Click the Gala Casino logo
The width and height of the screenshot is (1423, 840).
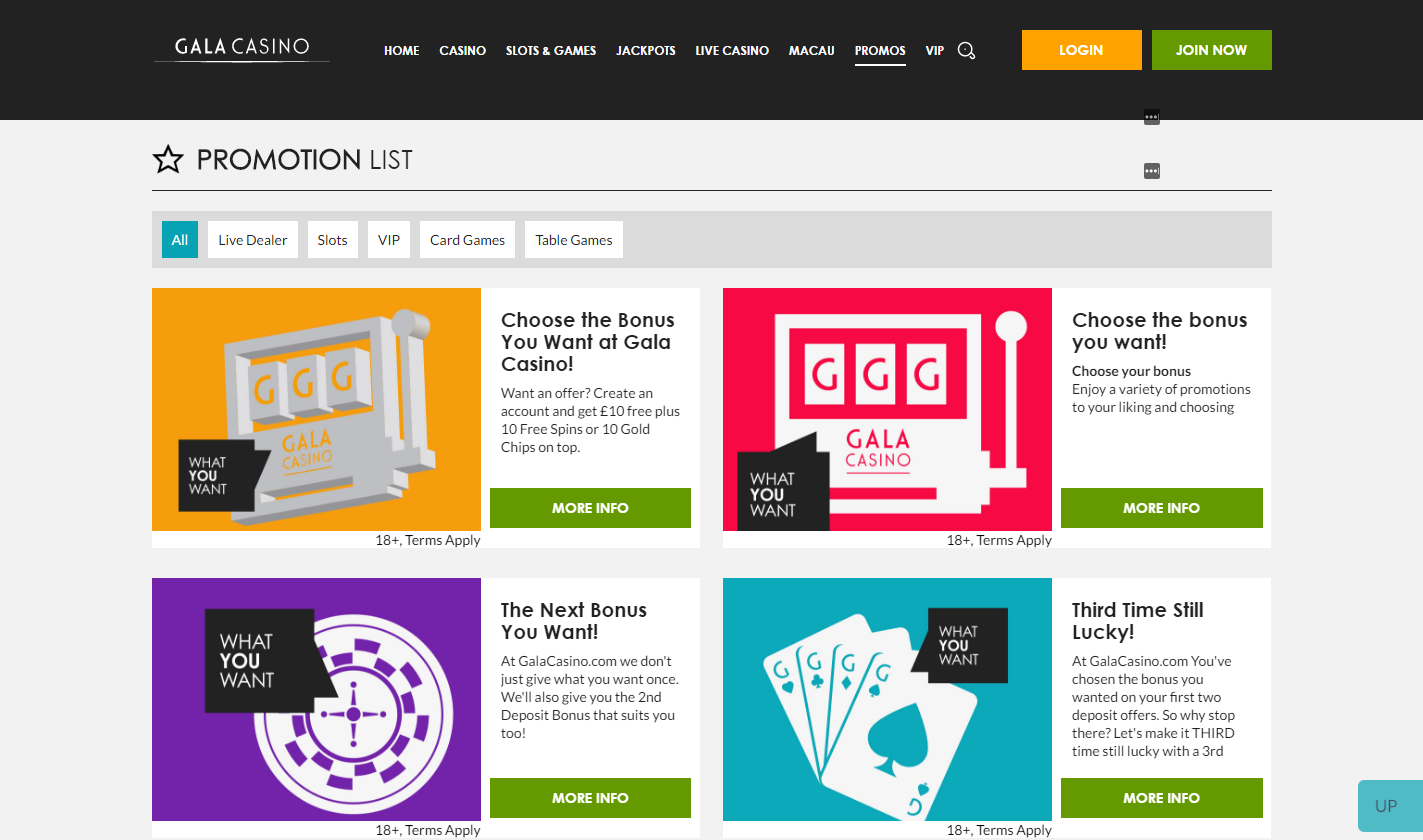coord(242,48)
